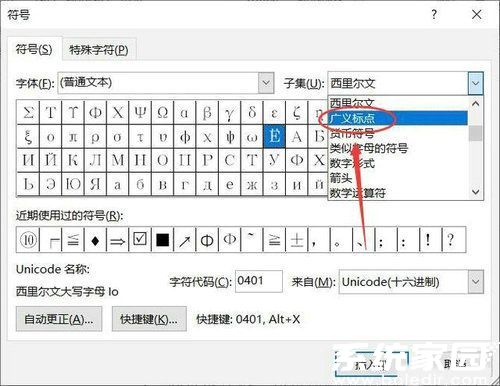Collapse the 子集 subset dropdown arrow
This screenshot has height=386, width=500.
pos(476,83)
